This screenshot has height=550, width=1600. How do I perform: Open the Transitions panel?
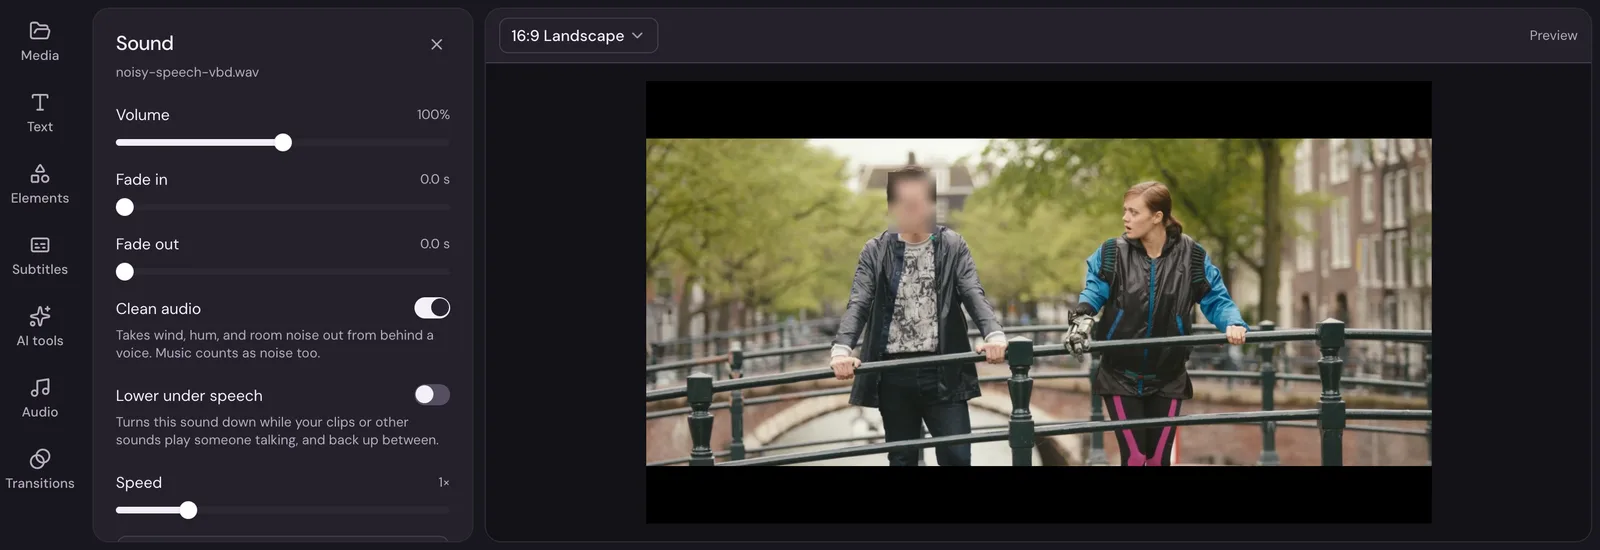tap(40, 470)
